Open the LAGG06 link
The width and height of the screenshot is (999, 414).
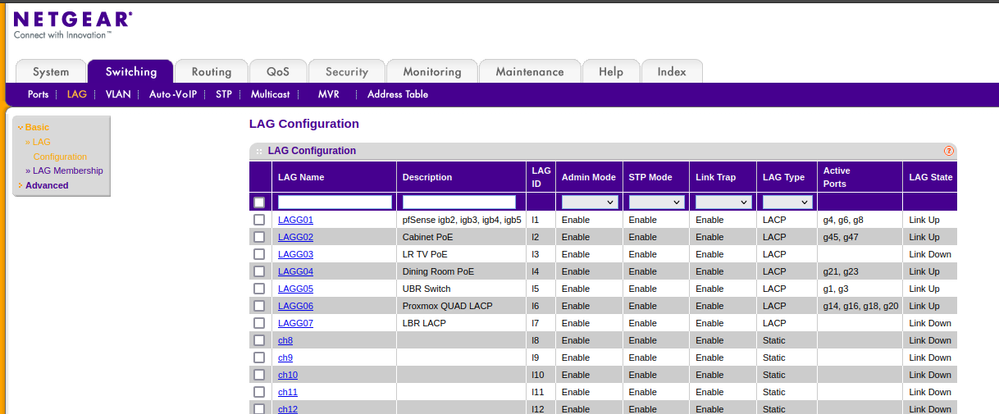click(296, 306)
